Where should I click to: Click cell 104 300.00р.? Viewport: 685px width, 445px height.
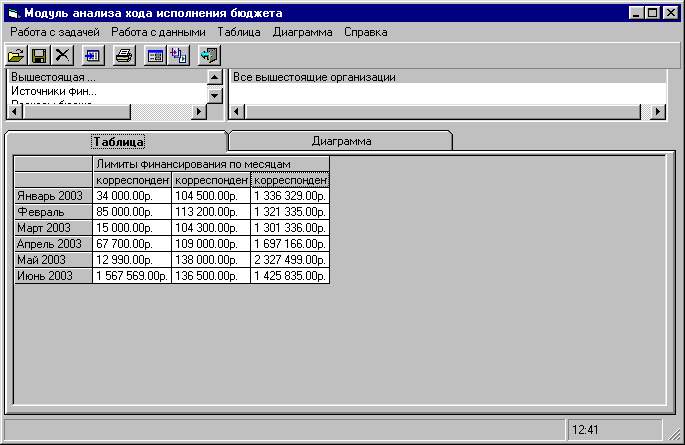point(211,228)
